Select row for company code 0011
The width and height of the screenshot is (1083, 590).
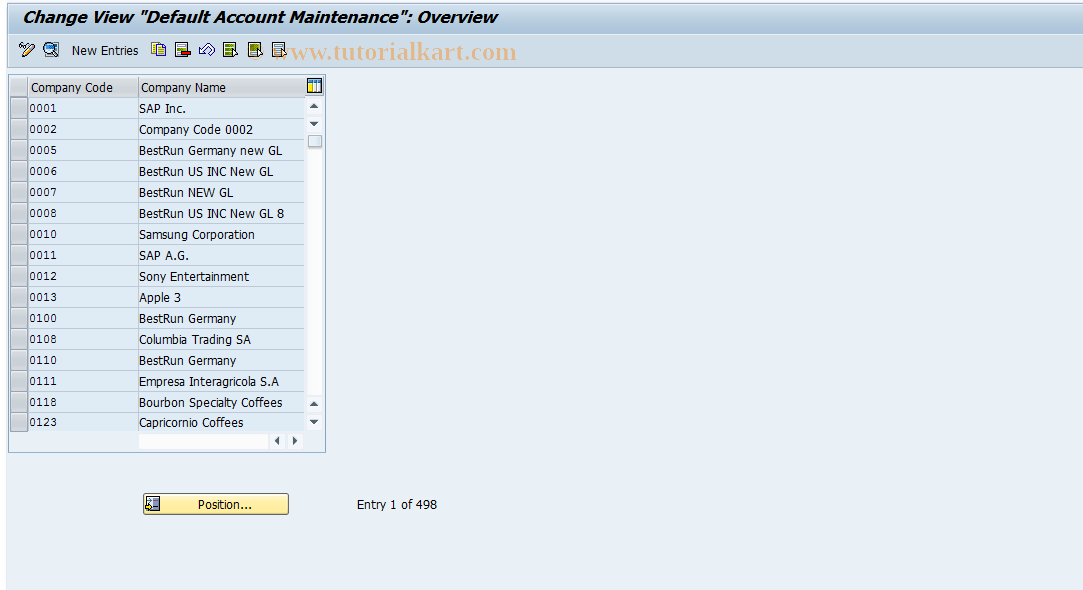(19, 256)
